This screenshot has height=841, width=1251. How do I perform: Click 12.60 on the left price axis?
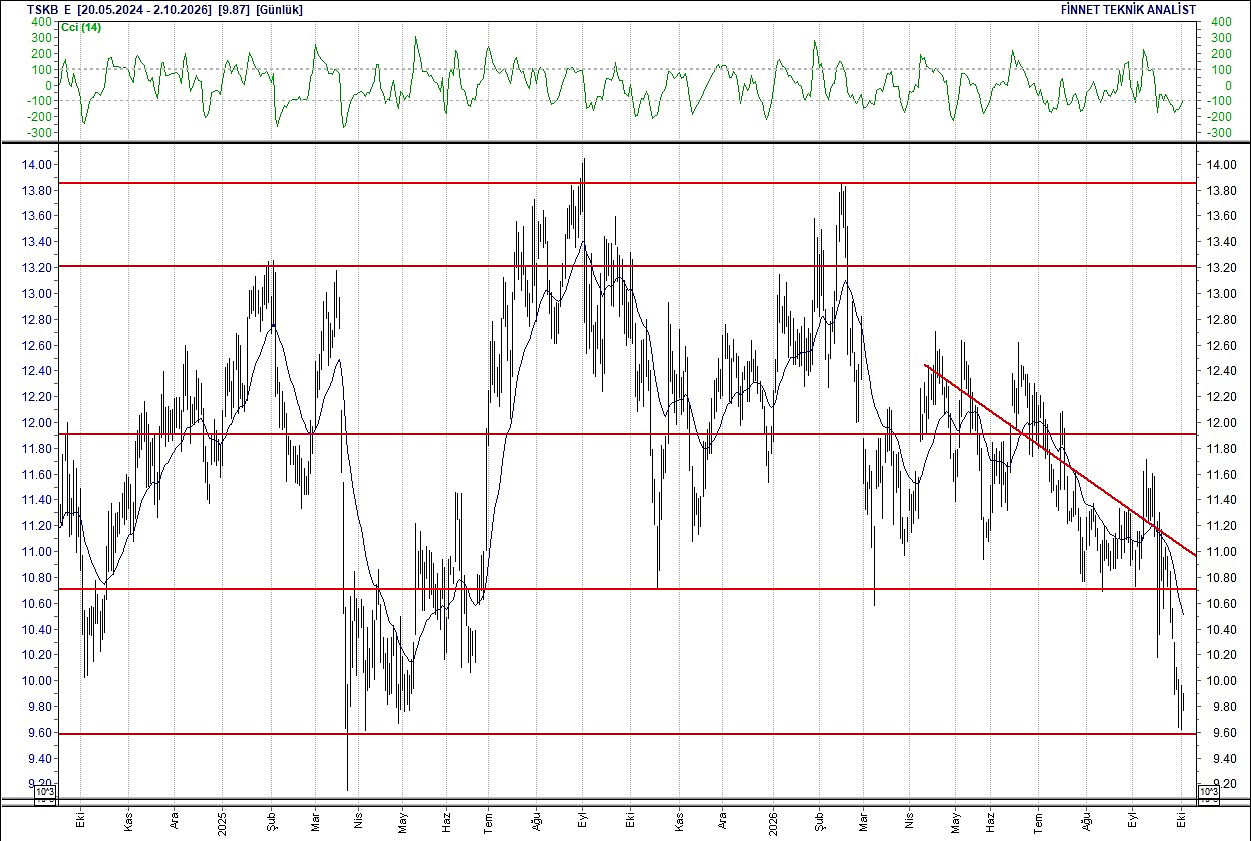[39, 346]
